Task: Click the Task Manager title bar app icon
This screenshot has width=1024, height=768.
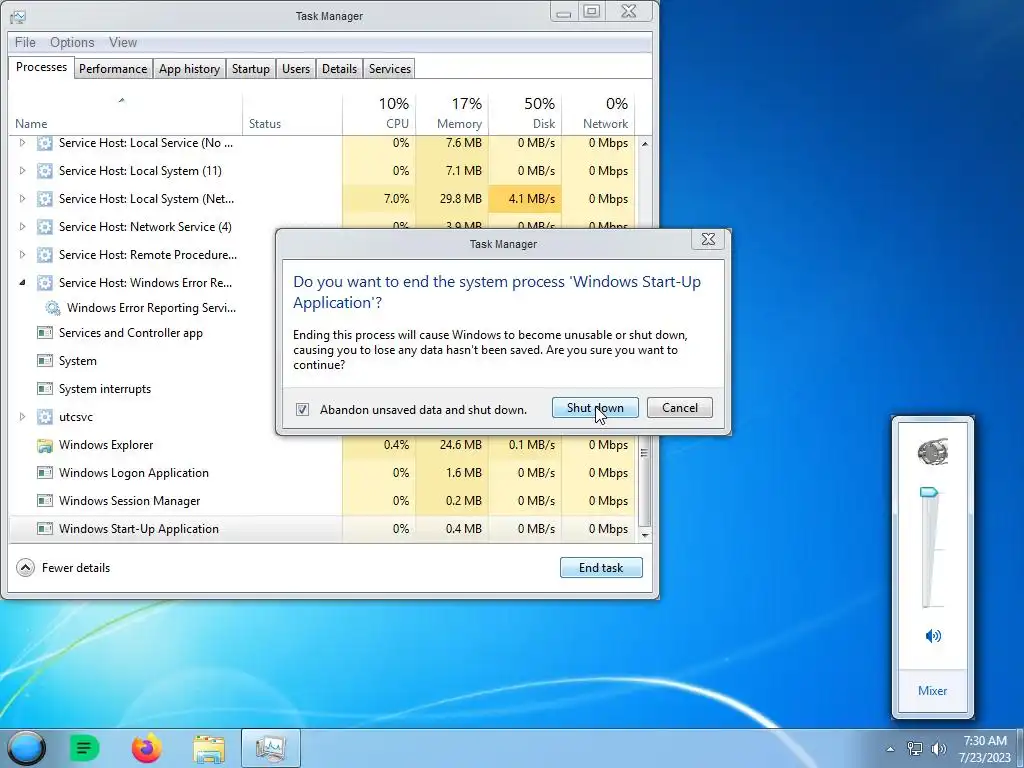Action: tap(18, 16)
